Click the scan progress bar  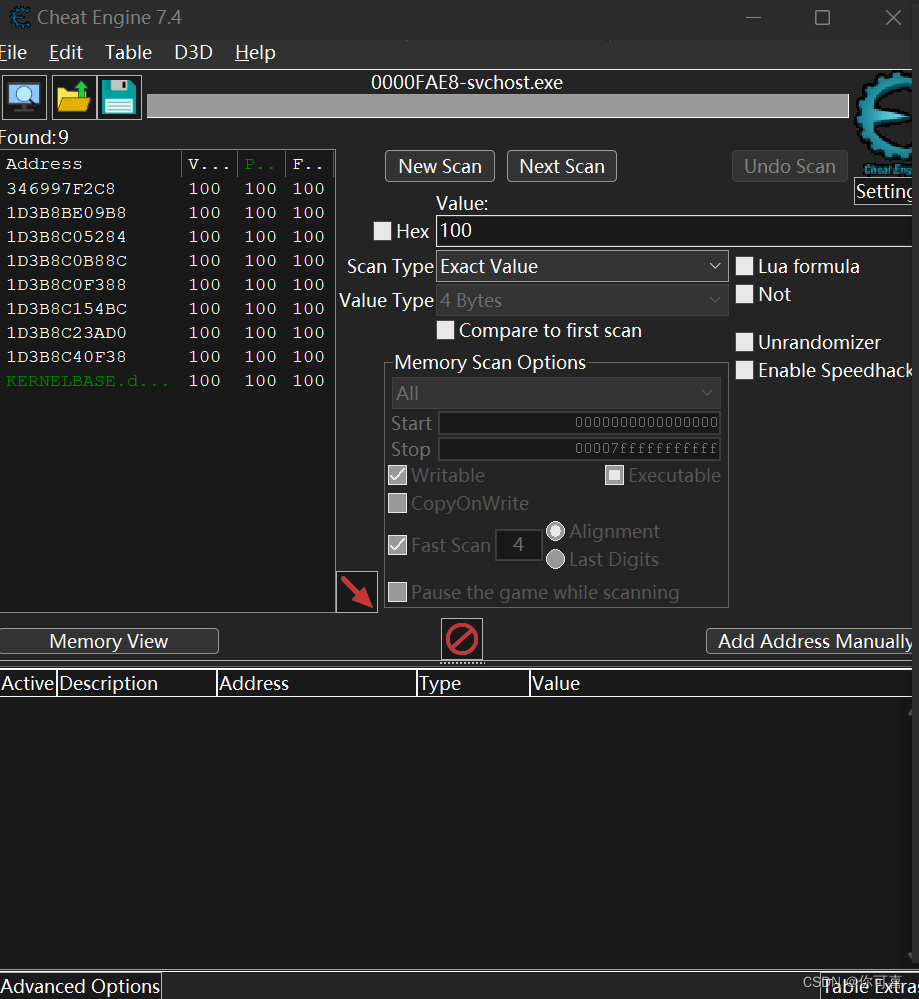pos(498,106)
